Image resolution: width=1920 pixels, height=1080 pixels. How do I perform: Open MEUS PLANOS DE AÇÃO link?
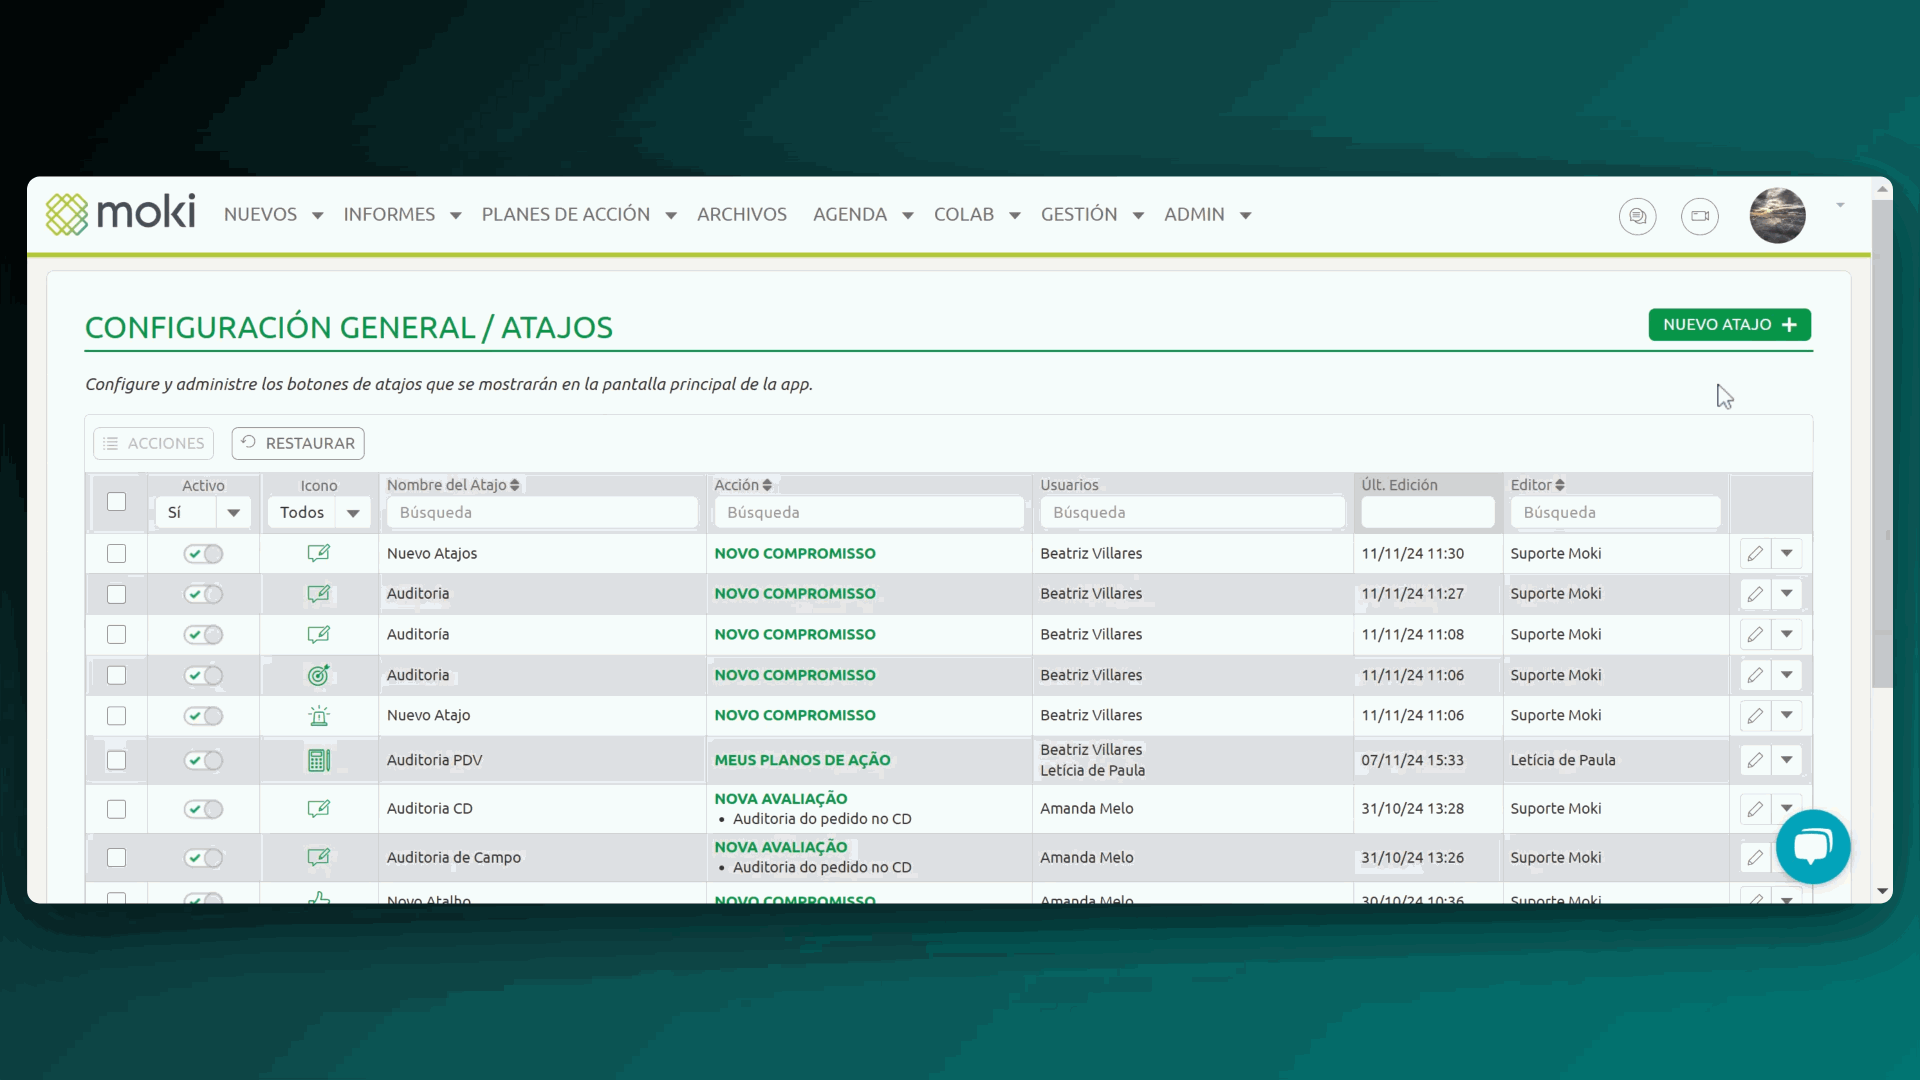pos(802,761)
